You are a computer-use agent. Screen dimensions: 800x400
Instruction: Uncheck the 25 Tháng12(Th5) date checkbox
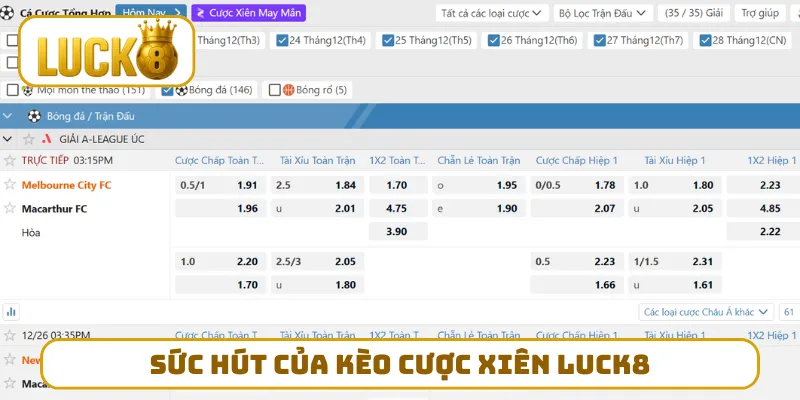coord(388,40)
